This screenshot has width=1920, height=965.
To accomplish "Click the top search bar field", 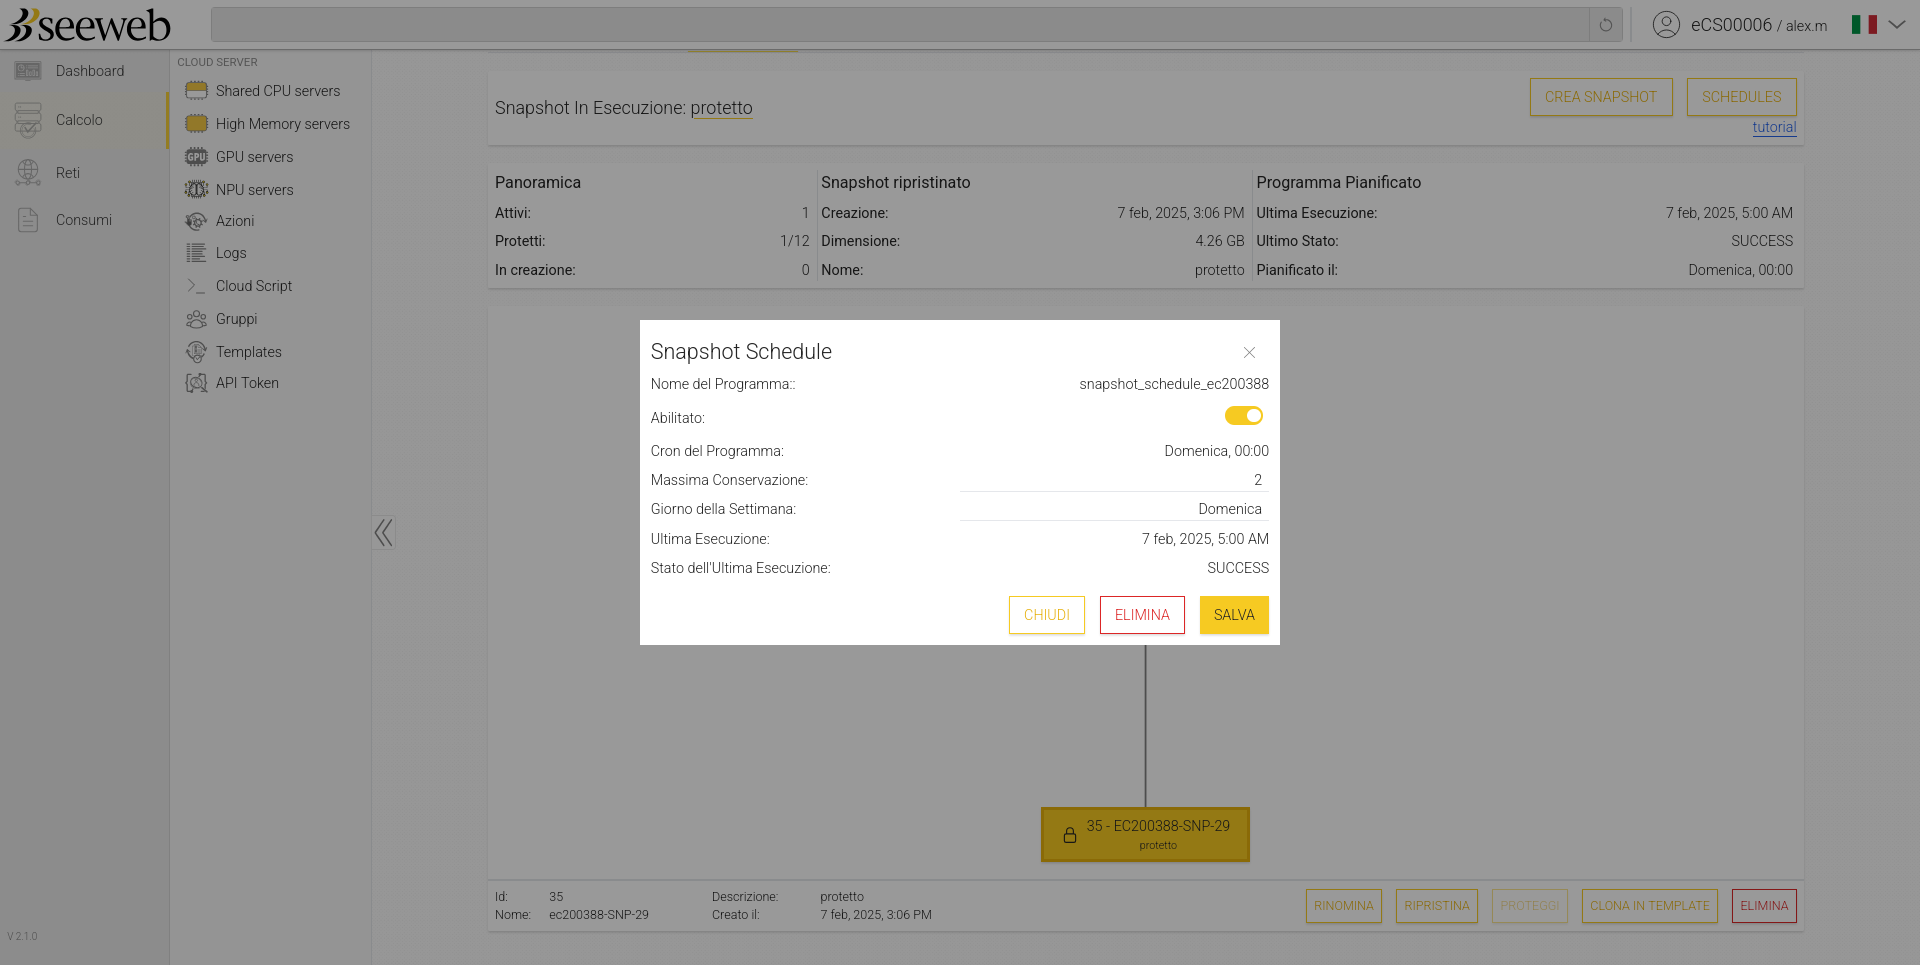I will click(x=900, y=25).
